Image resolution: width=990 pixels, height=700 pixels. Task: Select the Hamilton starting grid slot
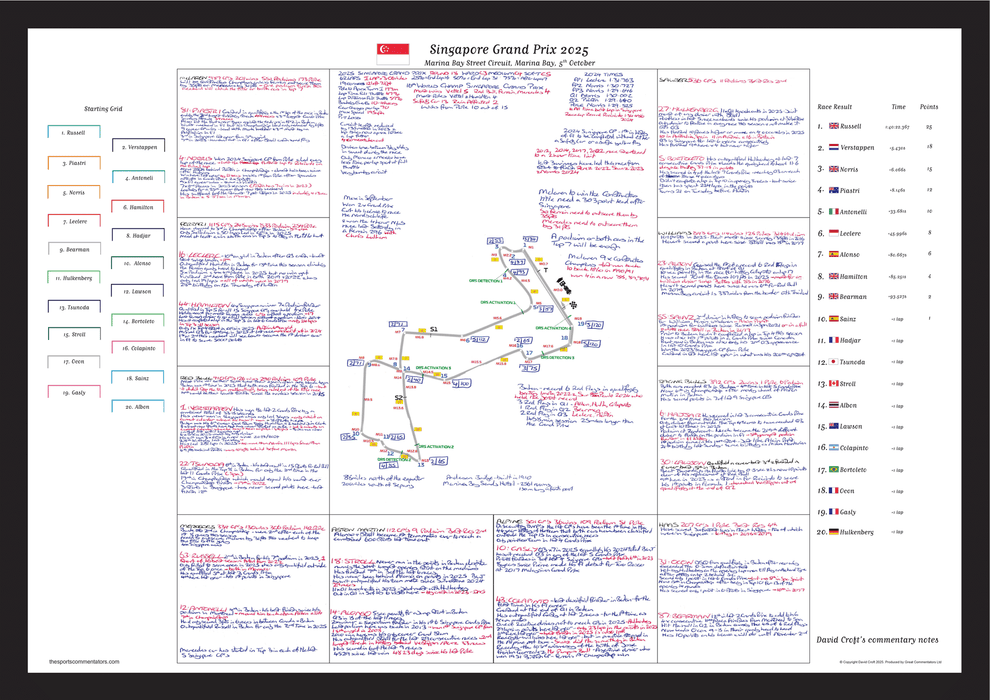click(134, 206)
